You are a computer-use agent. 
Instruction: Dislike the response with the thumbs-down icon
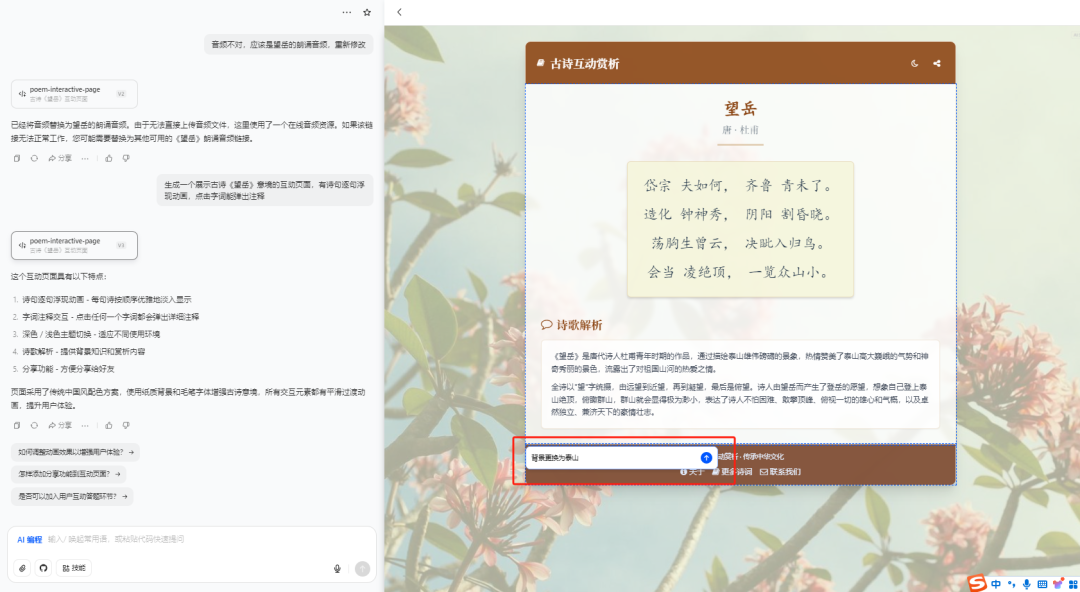(x=125, y=425)
